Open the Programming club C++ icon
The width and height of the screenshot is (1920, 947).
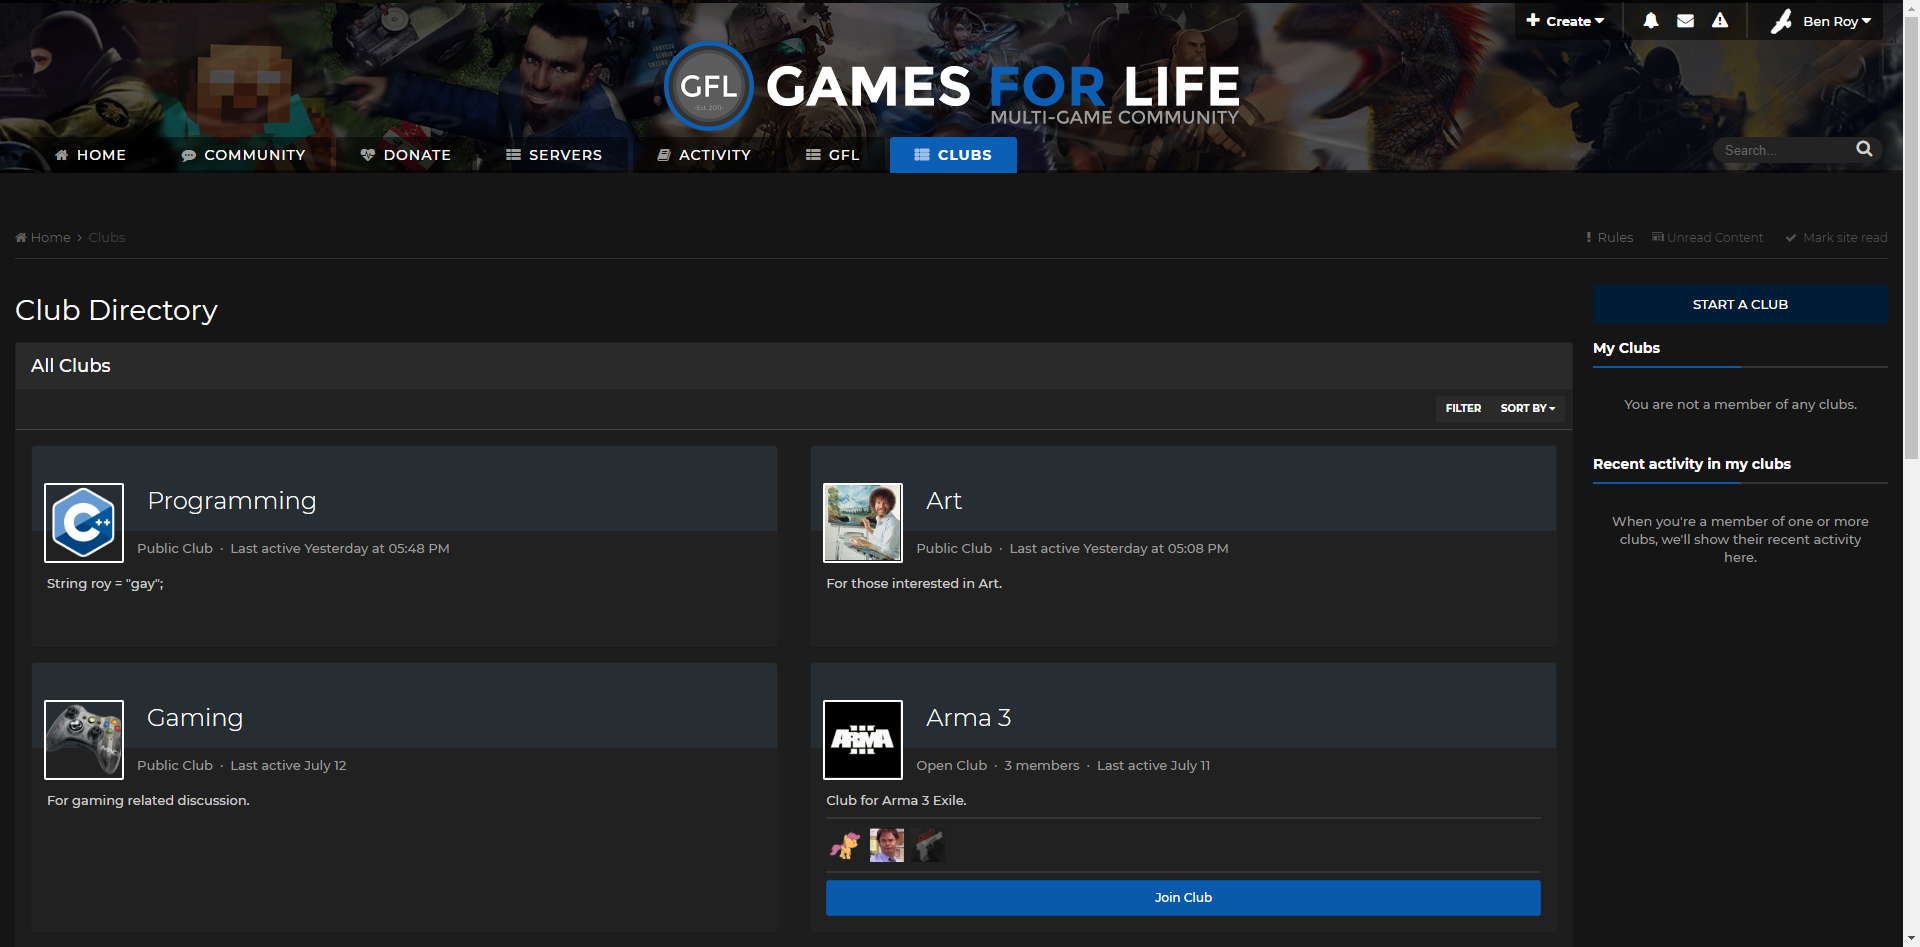point(84,523)
